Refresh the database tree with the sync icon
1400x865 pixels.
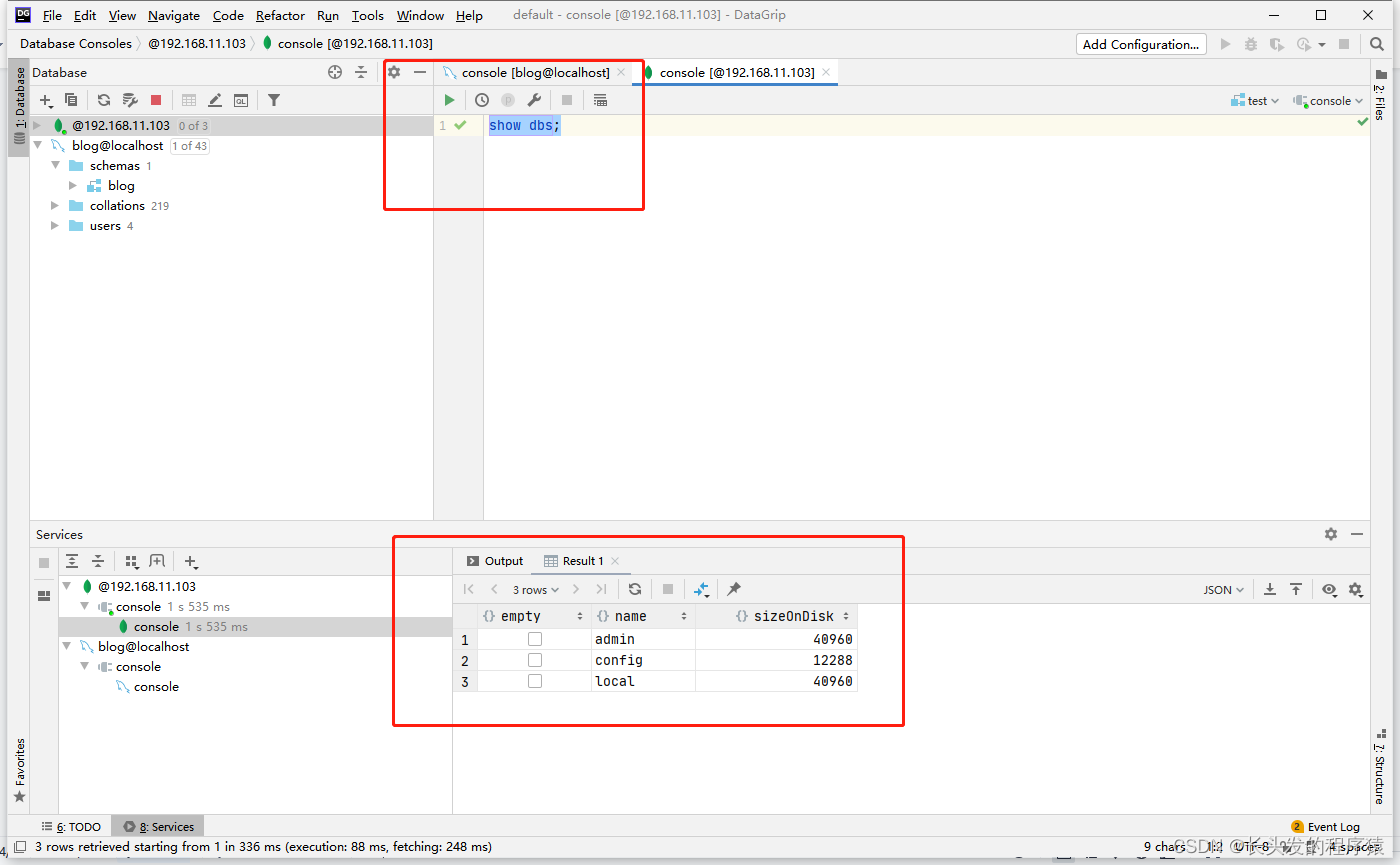[104, 99]
